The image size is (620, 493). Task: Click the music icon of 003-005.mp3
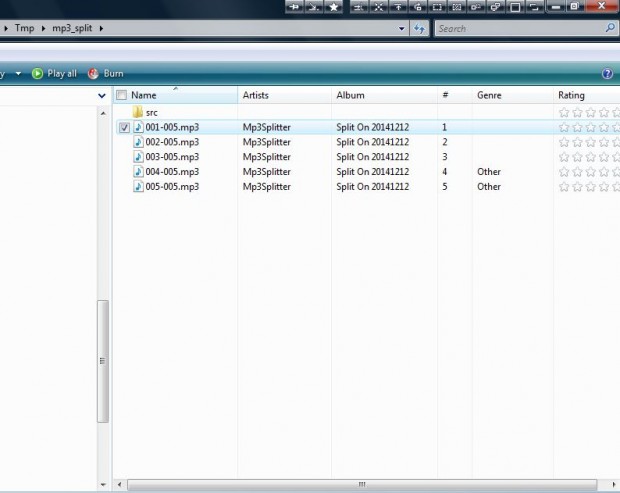(x=138, y=157)
